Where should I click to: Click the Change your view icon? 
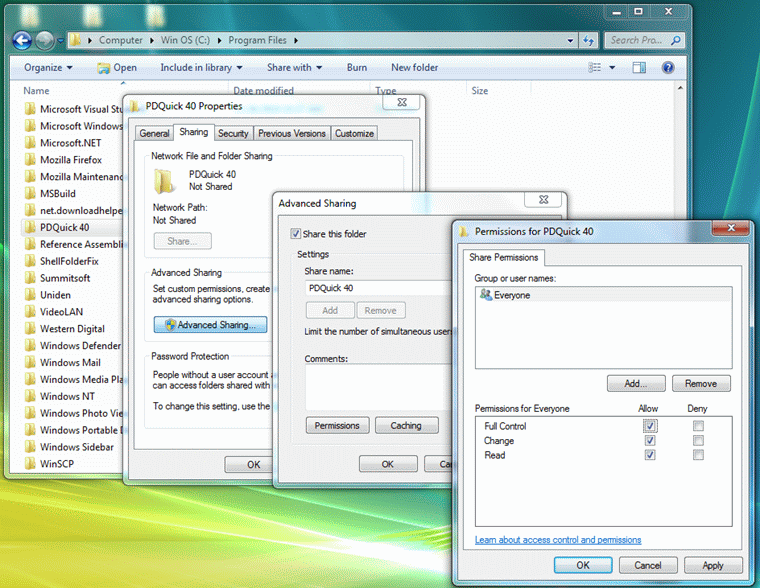597,67
